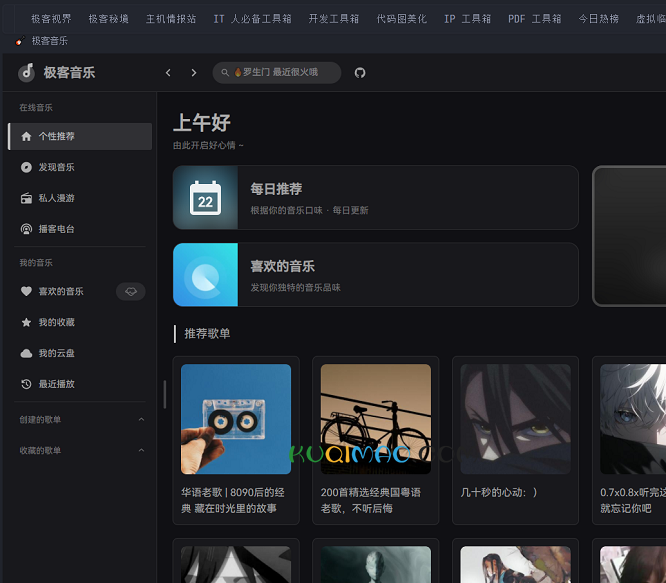Go forward with the right arrow
Image resolution: width=666 pixels, height=583 pixels.
click(x=193, y=73)
